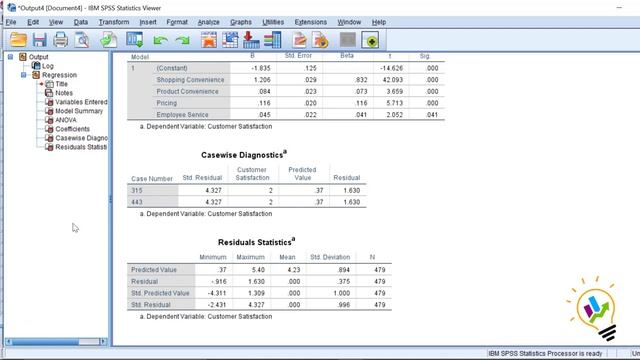Click the (Constant) row label

click(172, 68)
